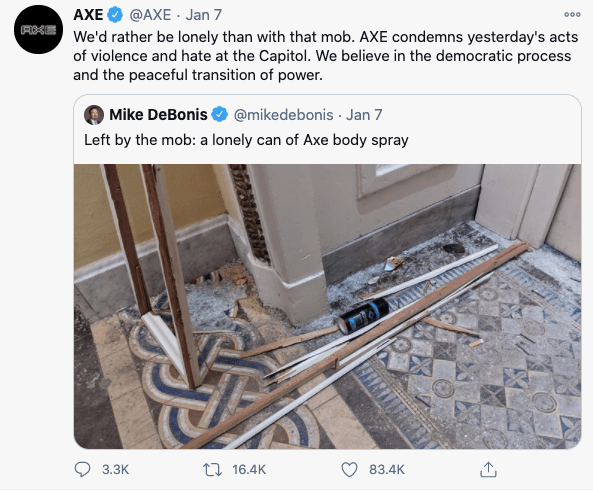Viewport: 593px width, 491px height.
Task: Open the tweet's three-dot more menu
Action: (572, 14)
